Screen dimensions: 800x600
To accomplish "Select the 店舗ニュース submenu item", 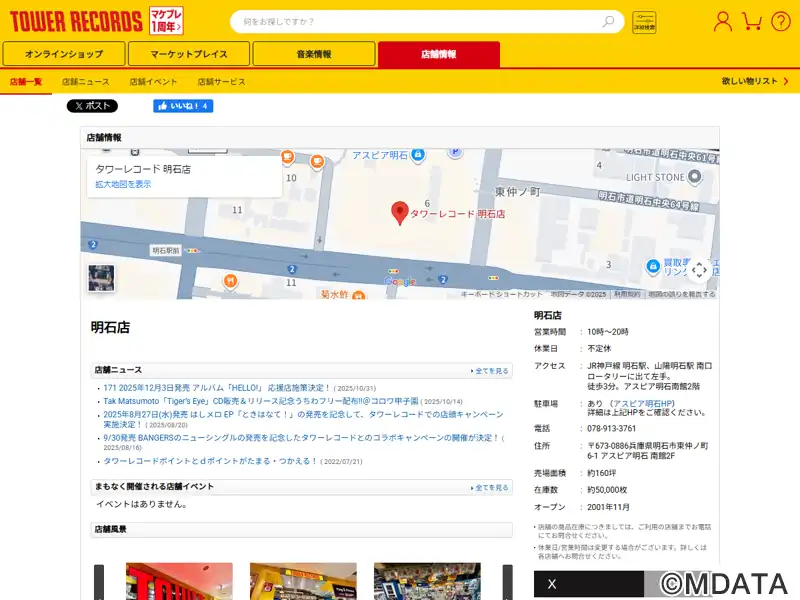I will pos(86,82).
